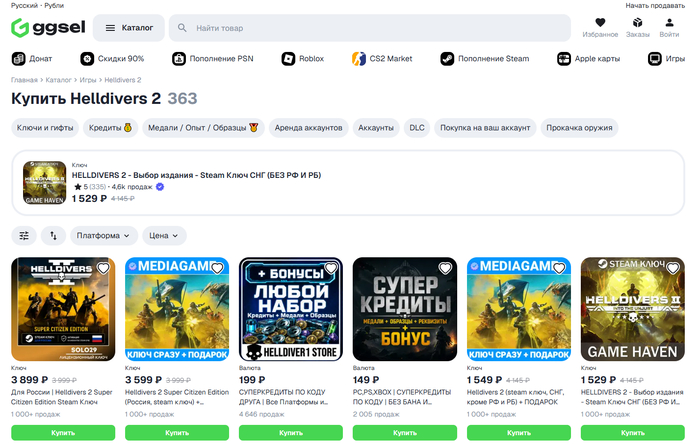700x444 pixels.
Task: Select Покупка на ваш аккаунт tab
Action: (485, 128)
